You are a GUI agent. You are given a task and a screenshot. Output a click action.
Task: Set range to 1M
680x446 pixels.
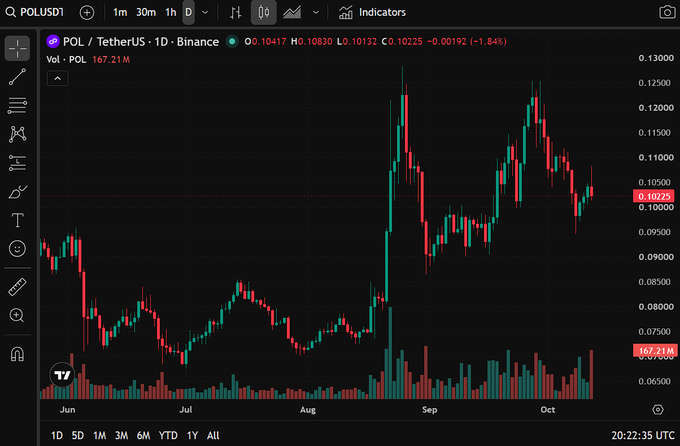pyautogui.click(x=99, y=435)
